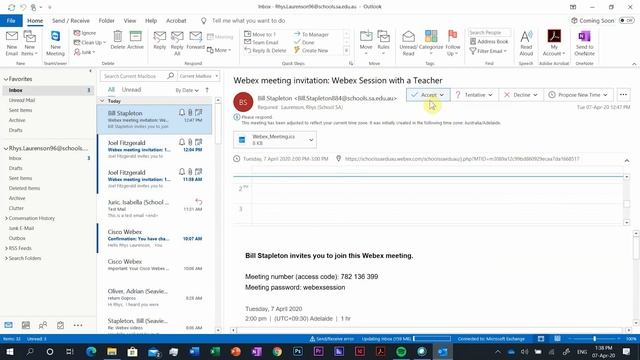
Task: Open Photoshop from the Windows taskbar
Action: 298,351
